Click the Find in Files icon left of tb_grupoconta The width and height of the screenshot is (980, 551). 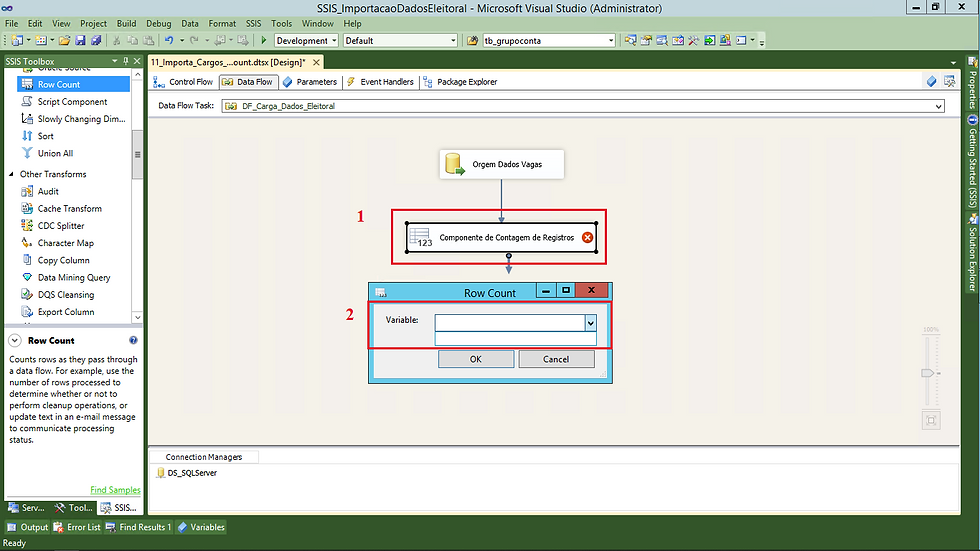pos(472,41)
